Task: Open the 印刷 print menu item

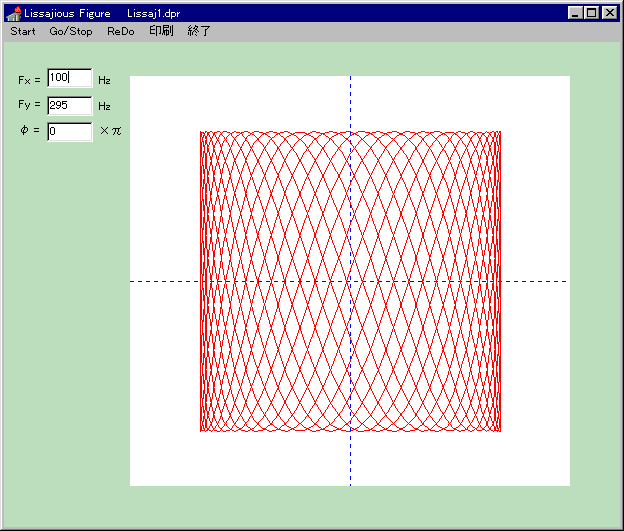Action: 161,31
